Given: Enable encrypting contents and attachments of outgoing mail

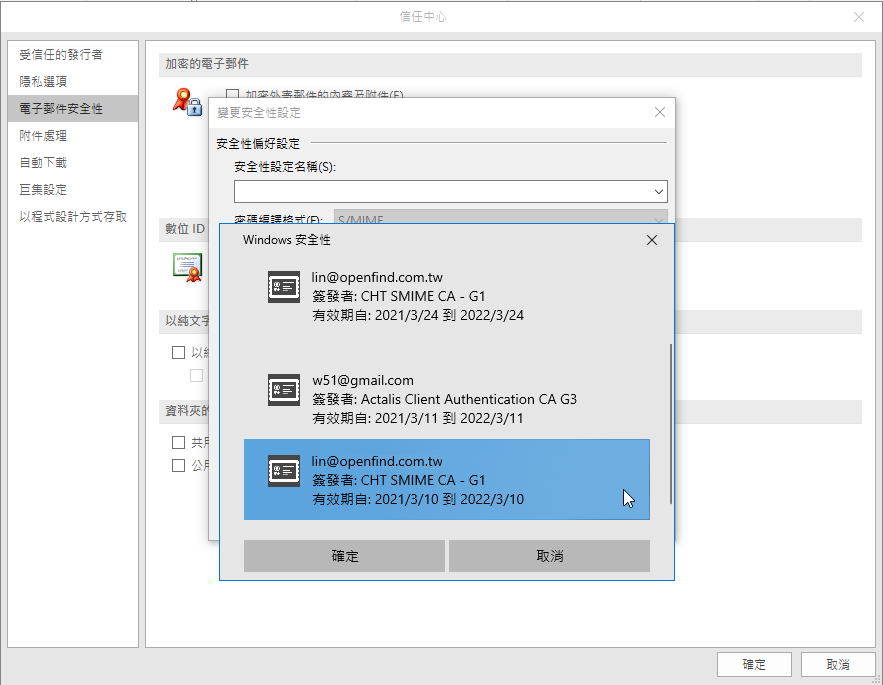Looking at the screenshot, I should (231, 93).
